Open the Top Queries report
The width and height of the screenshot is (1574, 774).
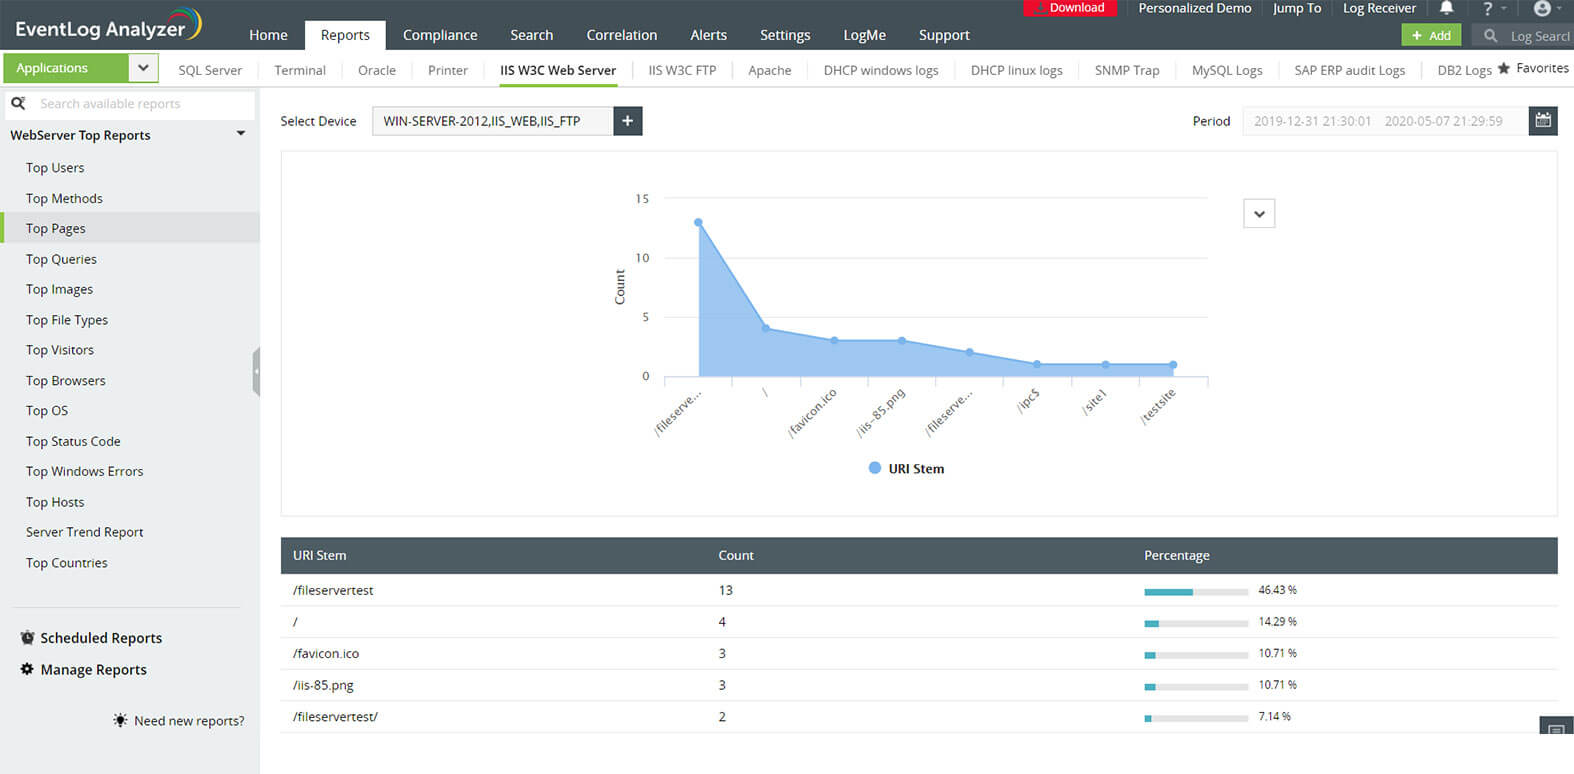pyautogui.click(x=61, y=259)
